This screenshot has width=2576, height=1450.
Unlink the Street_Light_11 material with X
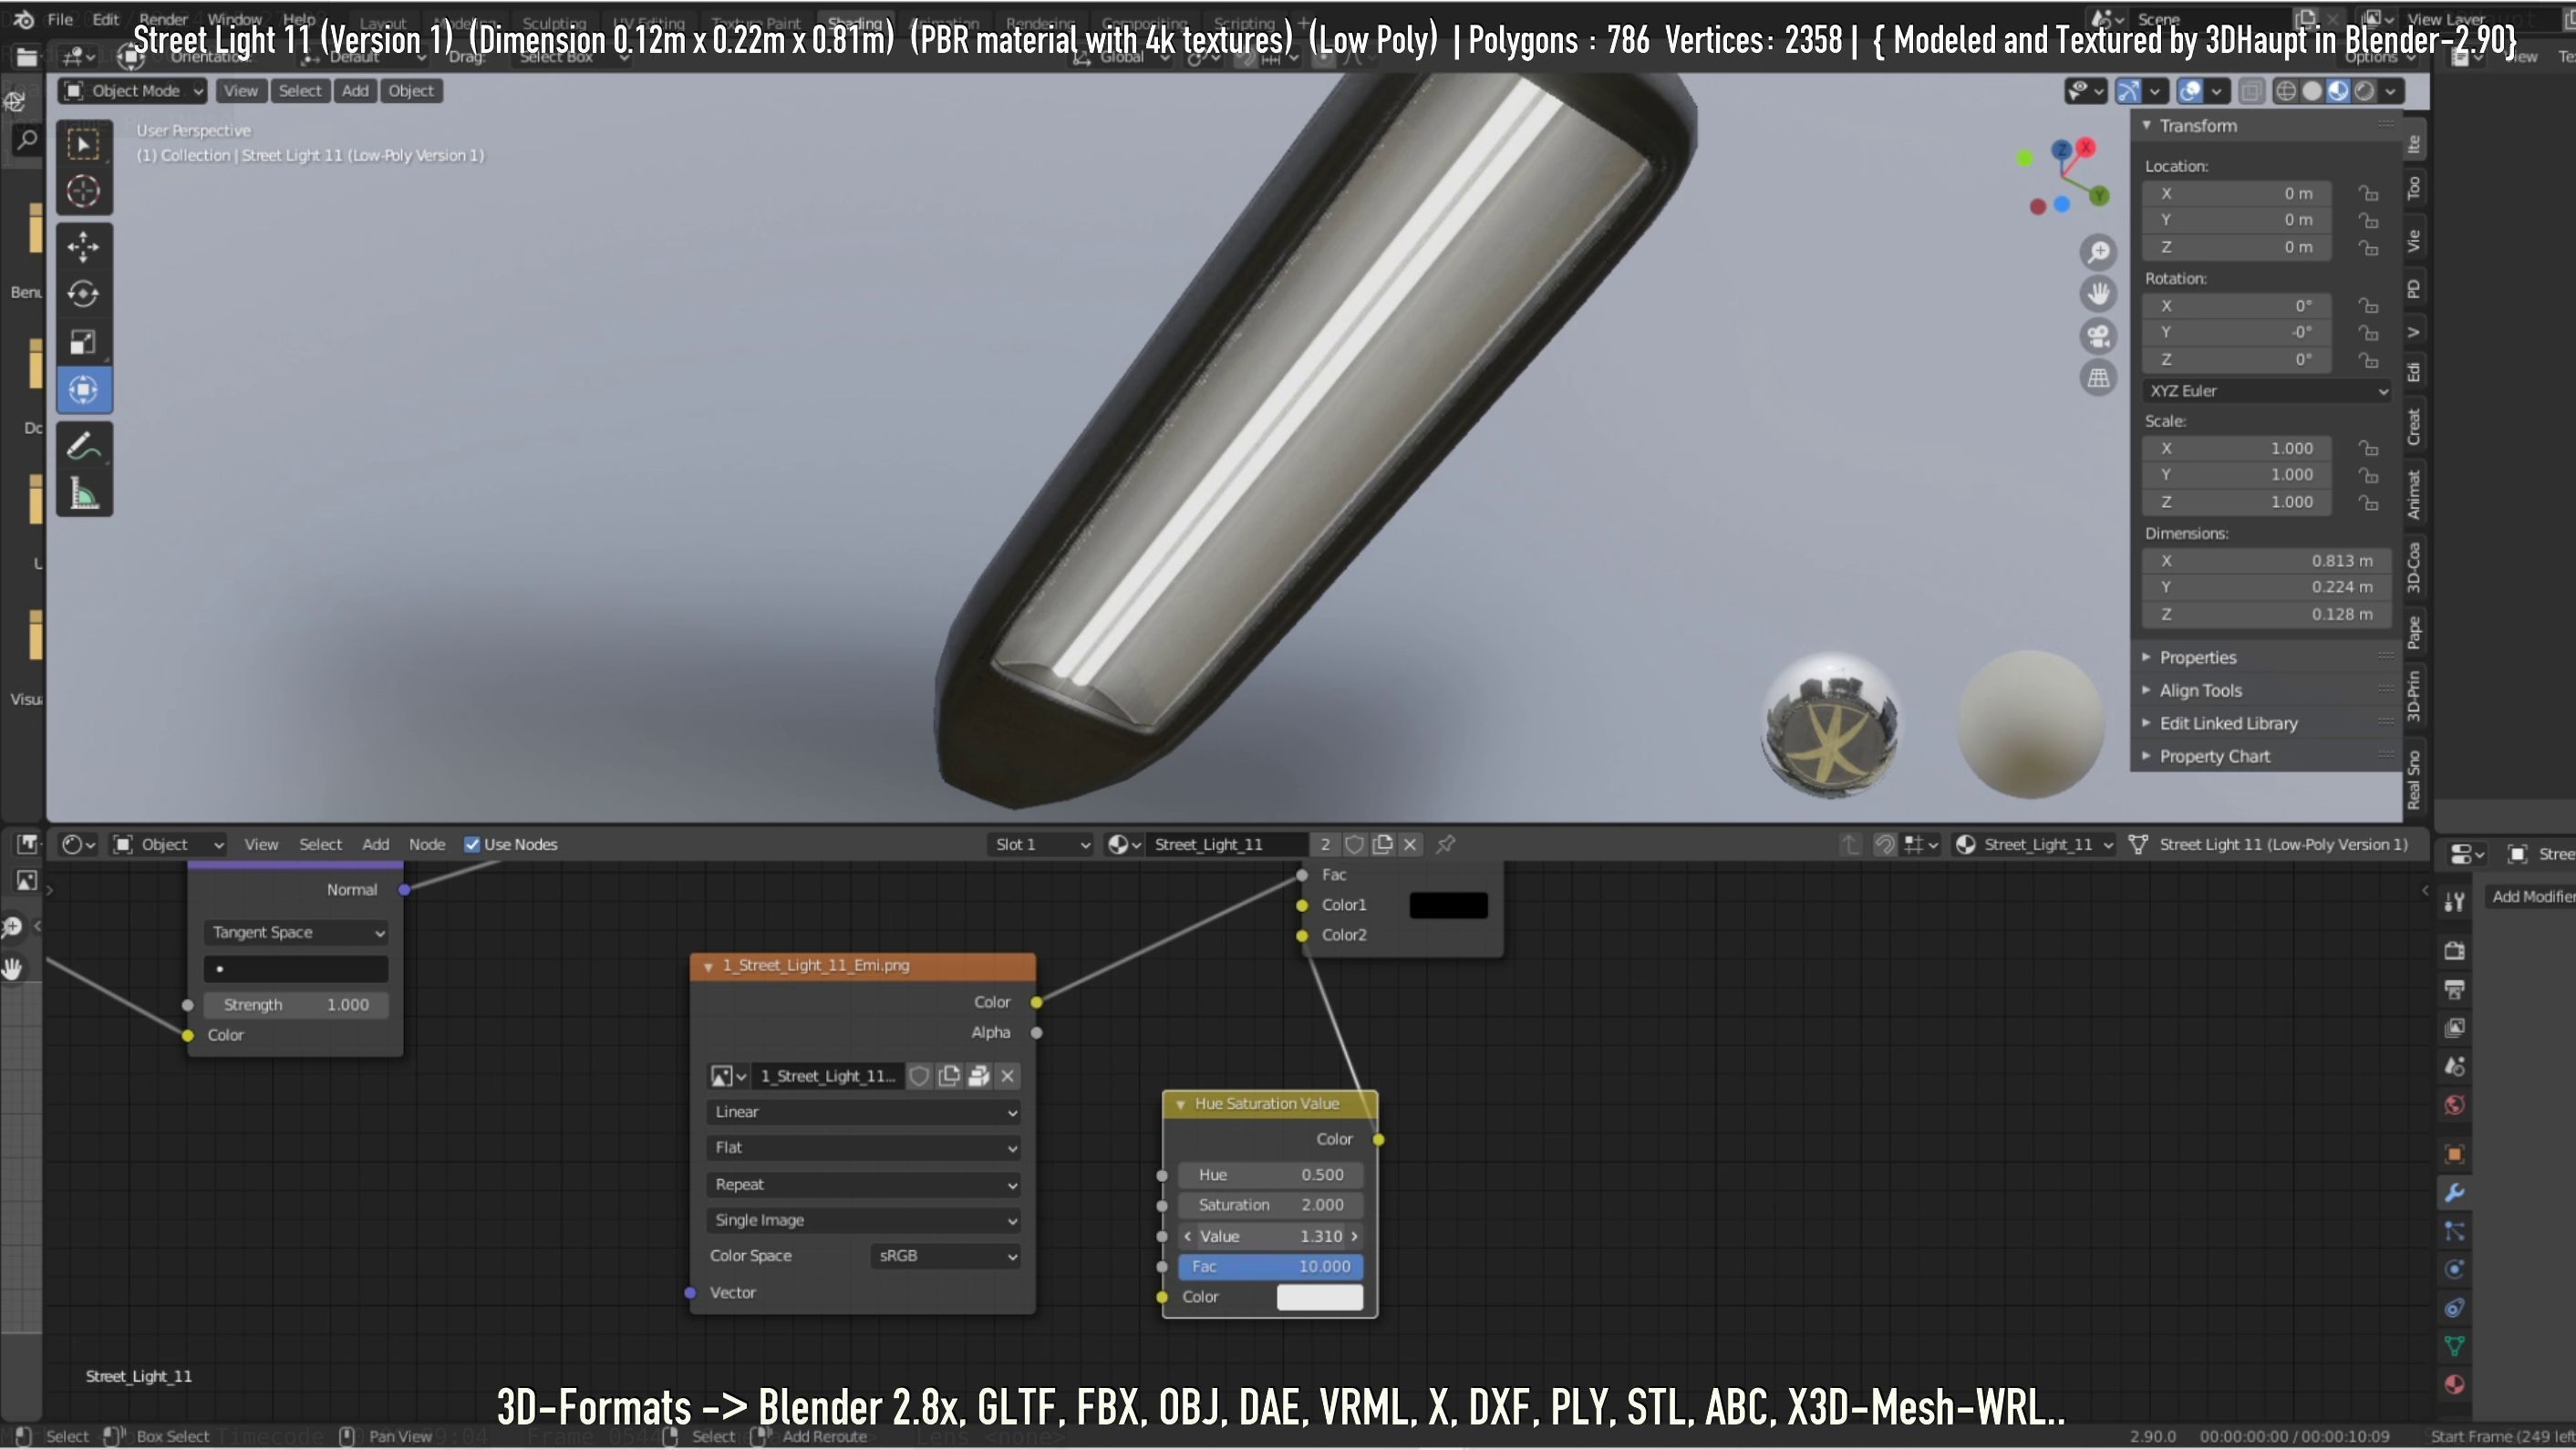(x=1410, y=844)
